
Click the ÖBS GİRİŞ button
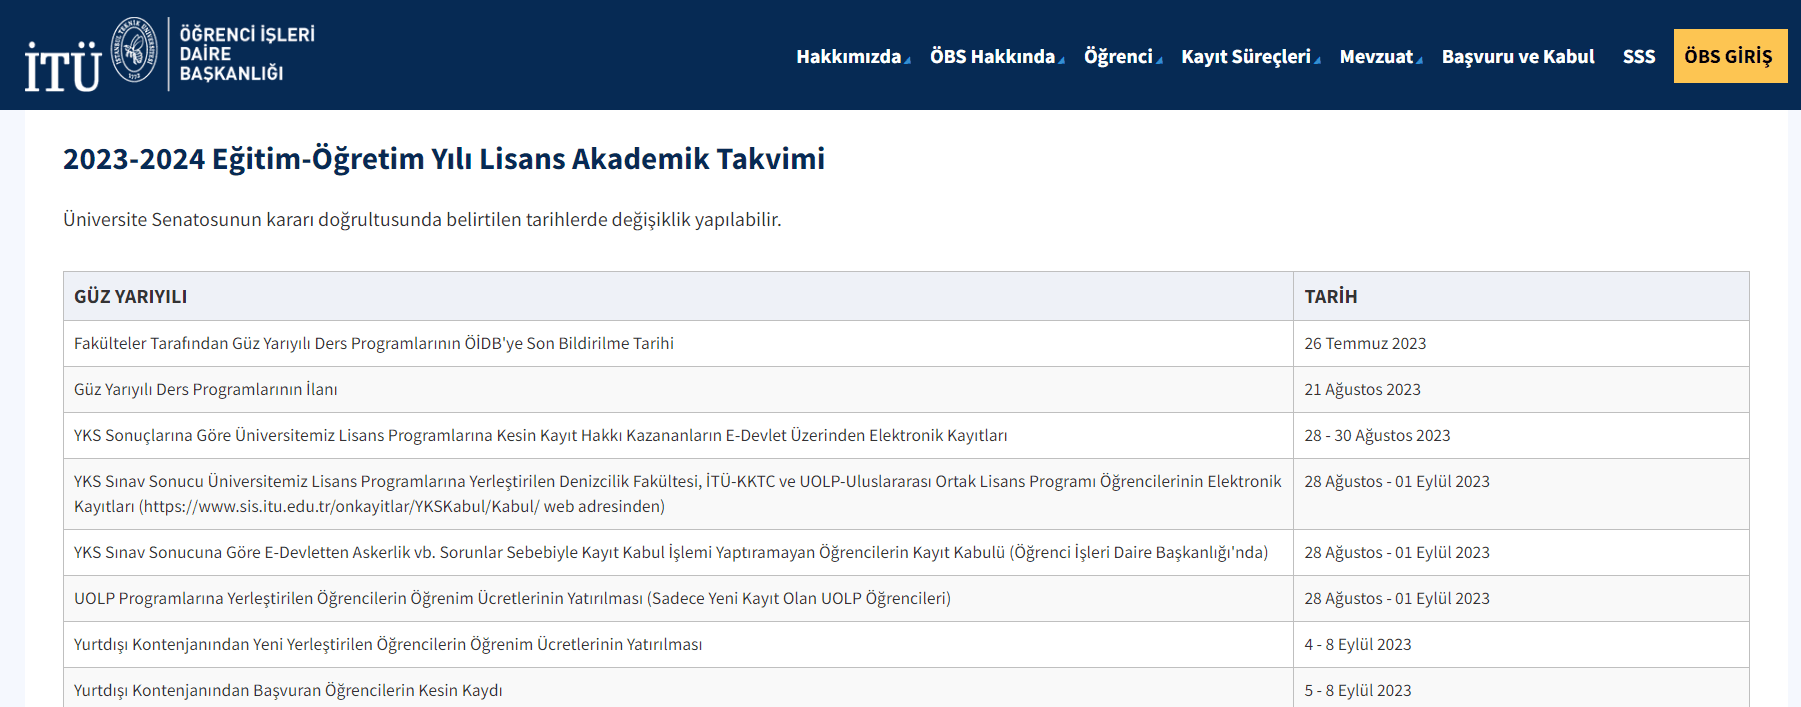pos(1730,56)
